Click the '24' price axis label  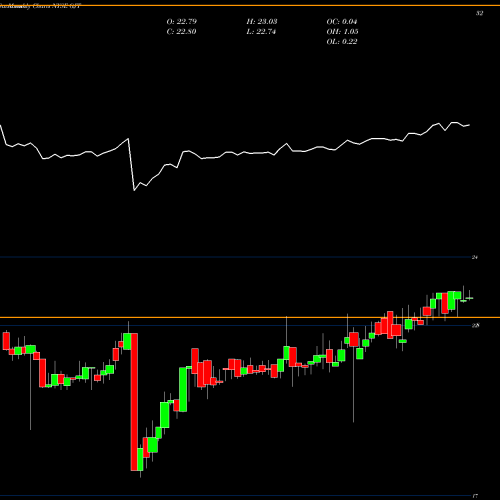[475, 257]
